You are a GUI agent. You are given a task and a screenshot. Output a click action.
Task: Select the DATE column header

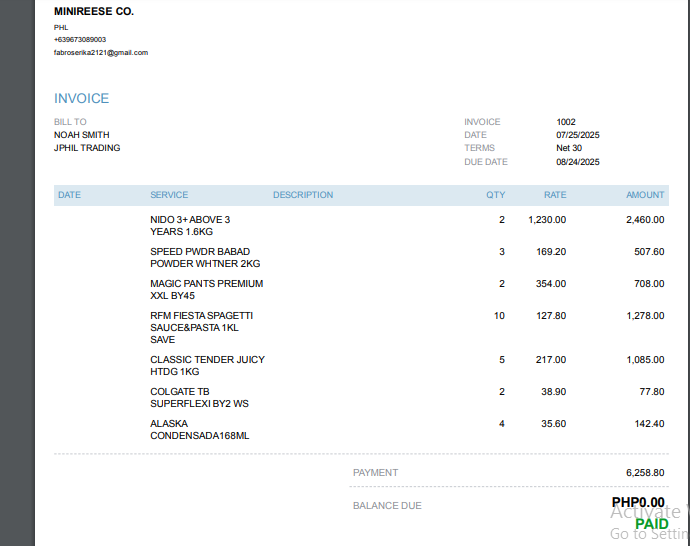coord(70,195)
